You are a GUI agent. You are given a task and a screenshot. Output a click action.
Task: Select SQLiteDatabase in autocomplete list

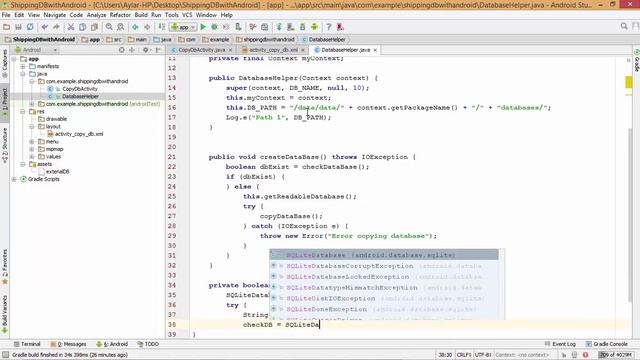click(384, 255)
